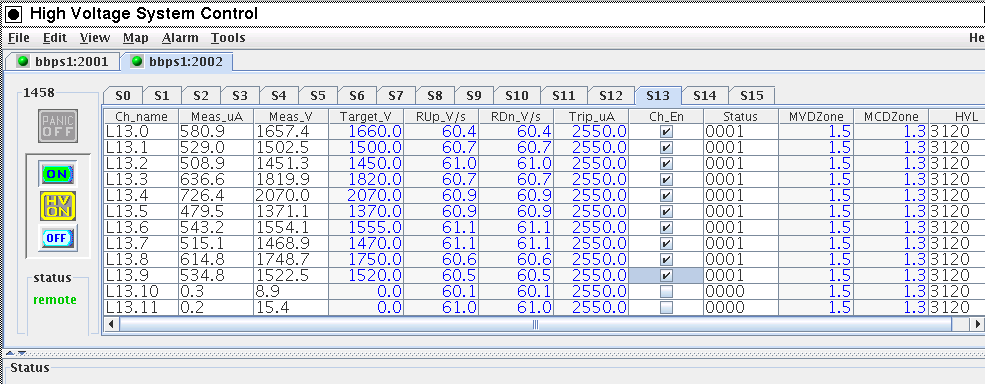Click the scrollbar's left arrow in table
Screen dimensions: 985x384
111,324
